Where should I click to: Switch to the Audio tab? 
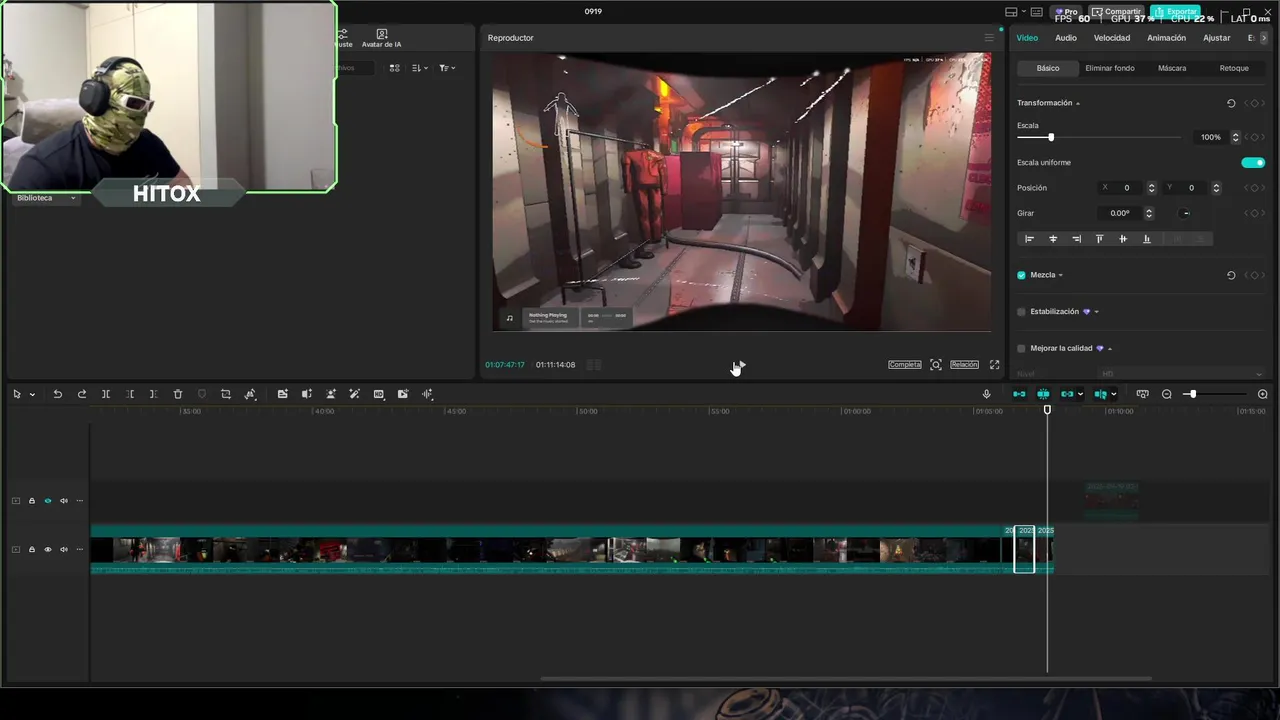point(1066,38)
